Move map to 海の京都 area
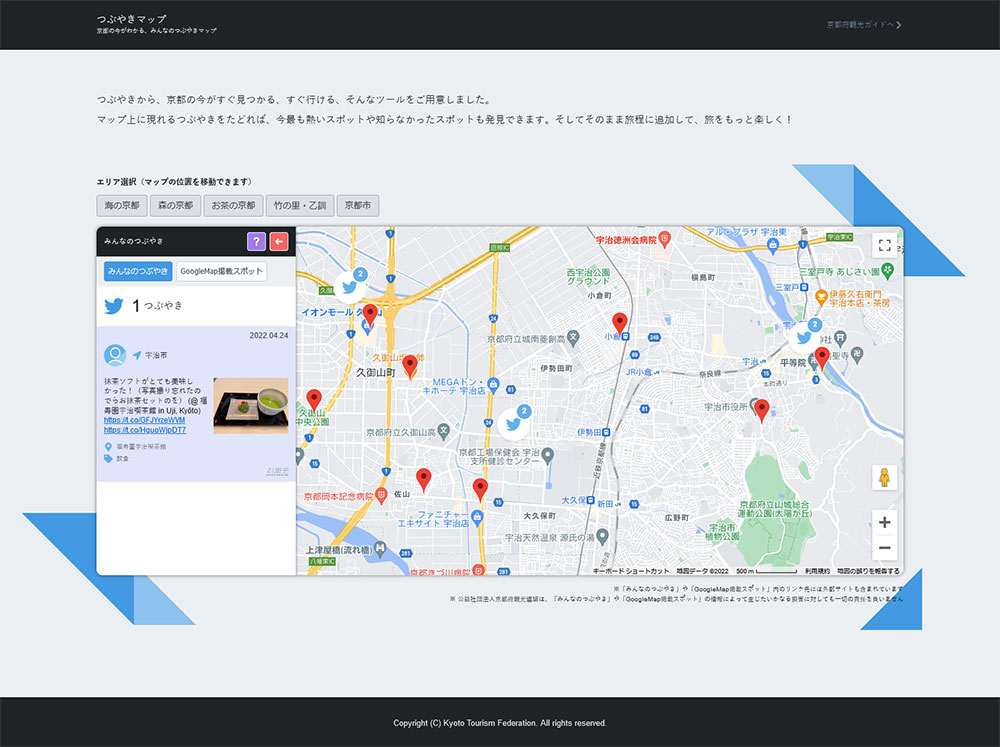The width and height of the screenshot is (1000, 747). tap(122, 205)
